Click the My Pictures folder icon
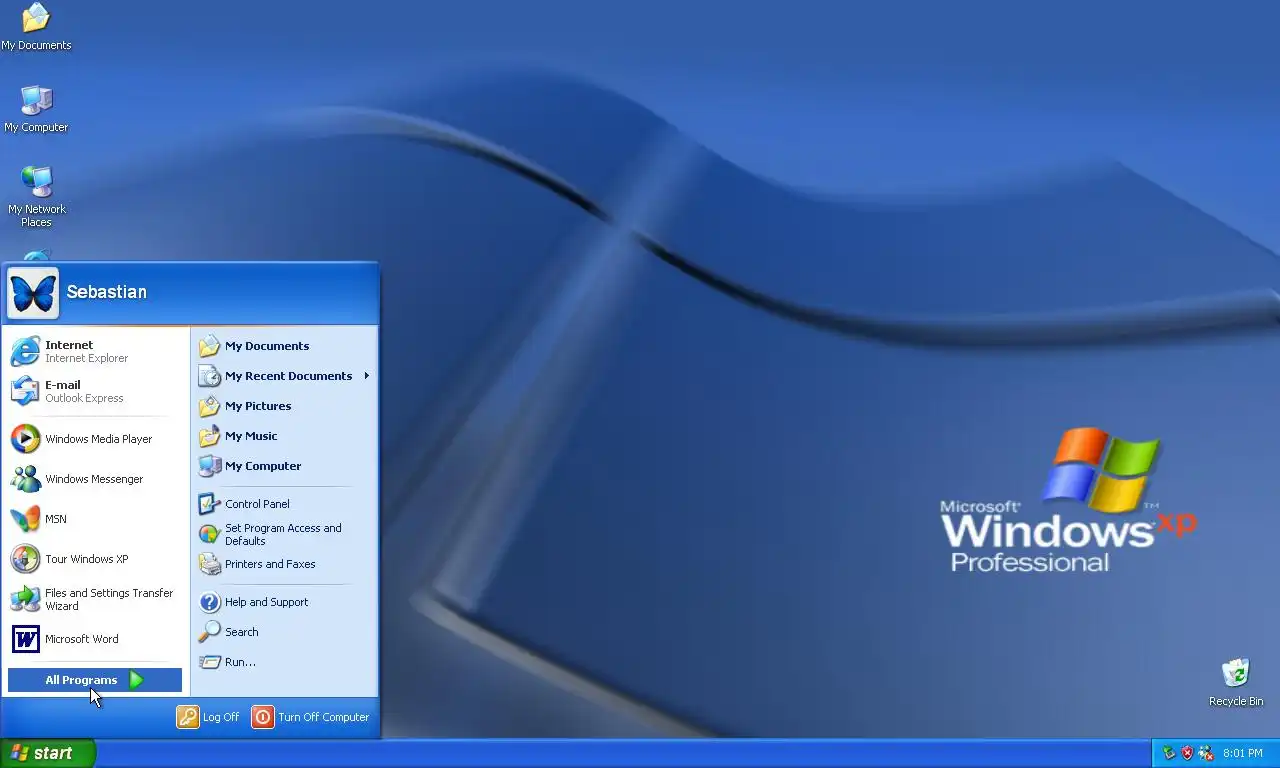The image size is (1280, 768). [x=209, y=406]
